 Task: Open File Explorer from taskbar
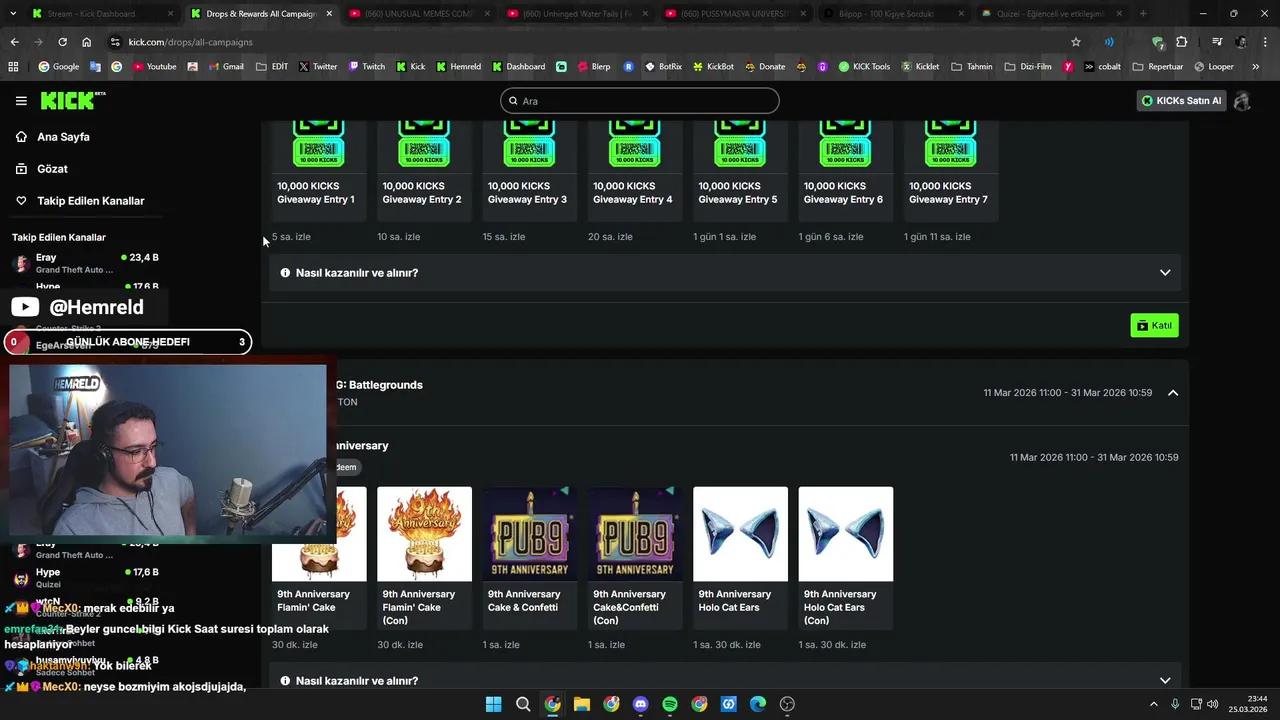coord(582,704)
